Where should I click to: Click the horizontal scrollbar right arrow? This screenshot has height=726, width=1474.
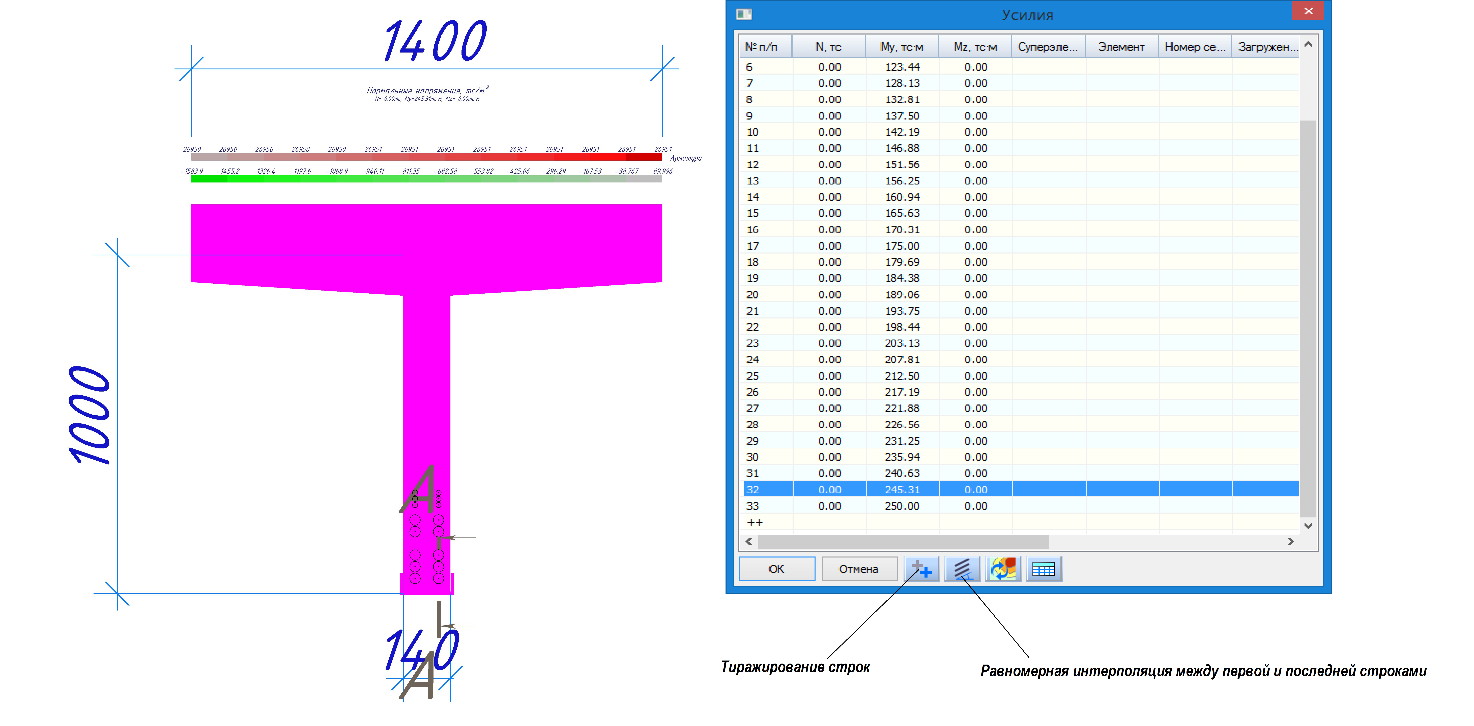(x=1290, y=541)
